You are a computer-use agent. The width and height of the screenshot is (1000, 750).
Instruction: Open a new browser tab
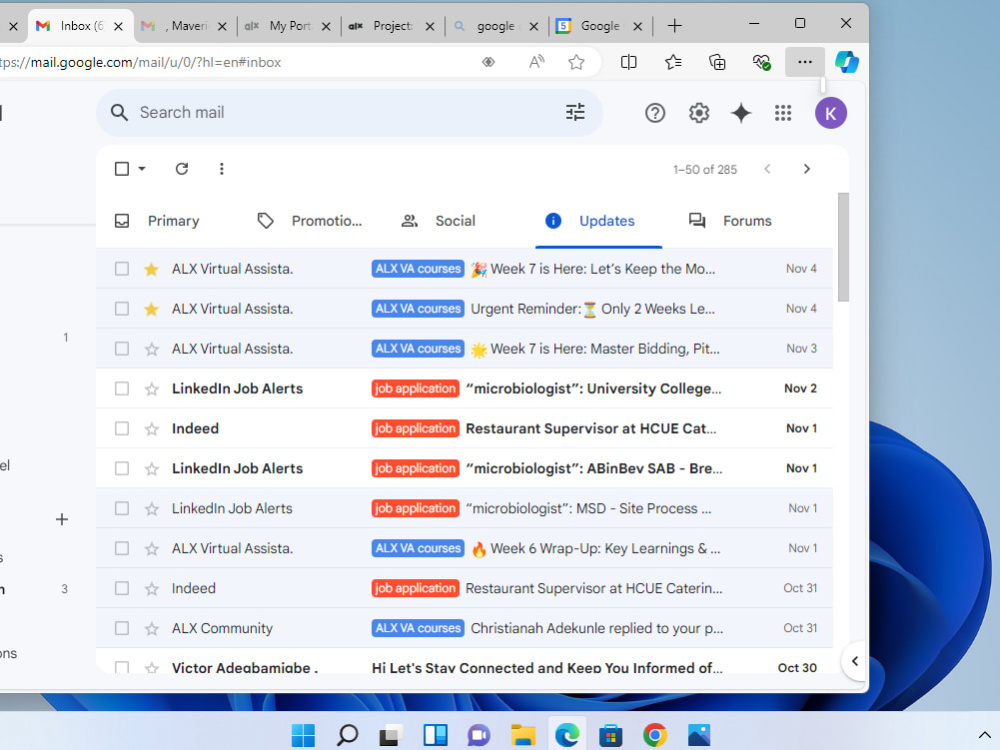point(674,26)
